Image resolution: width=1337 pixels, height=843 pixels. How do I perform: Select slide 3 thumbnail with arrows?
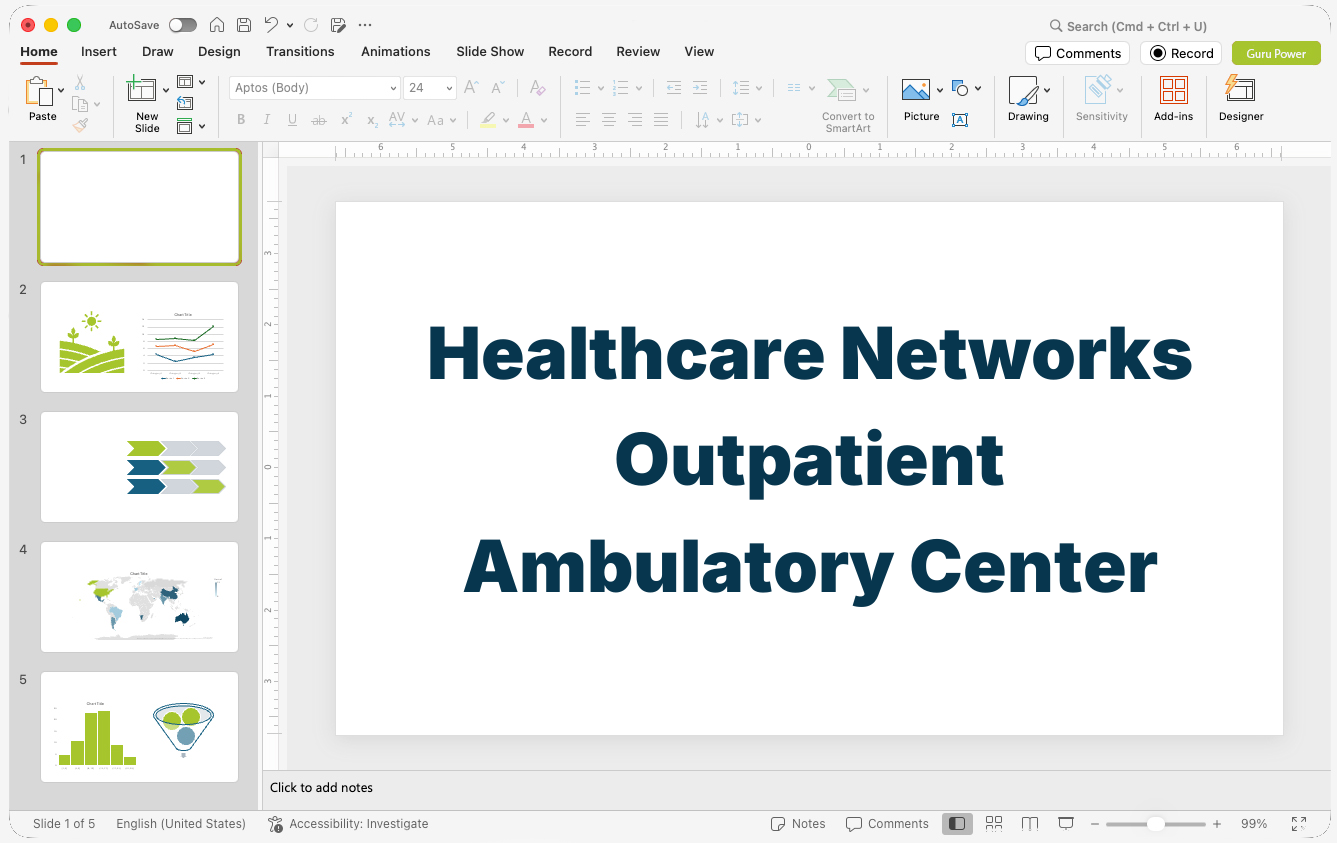click(x=139, y=467)
